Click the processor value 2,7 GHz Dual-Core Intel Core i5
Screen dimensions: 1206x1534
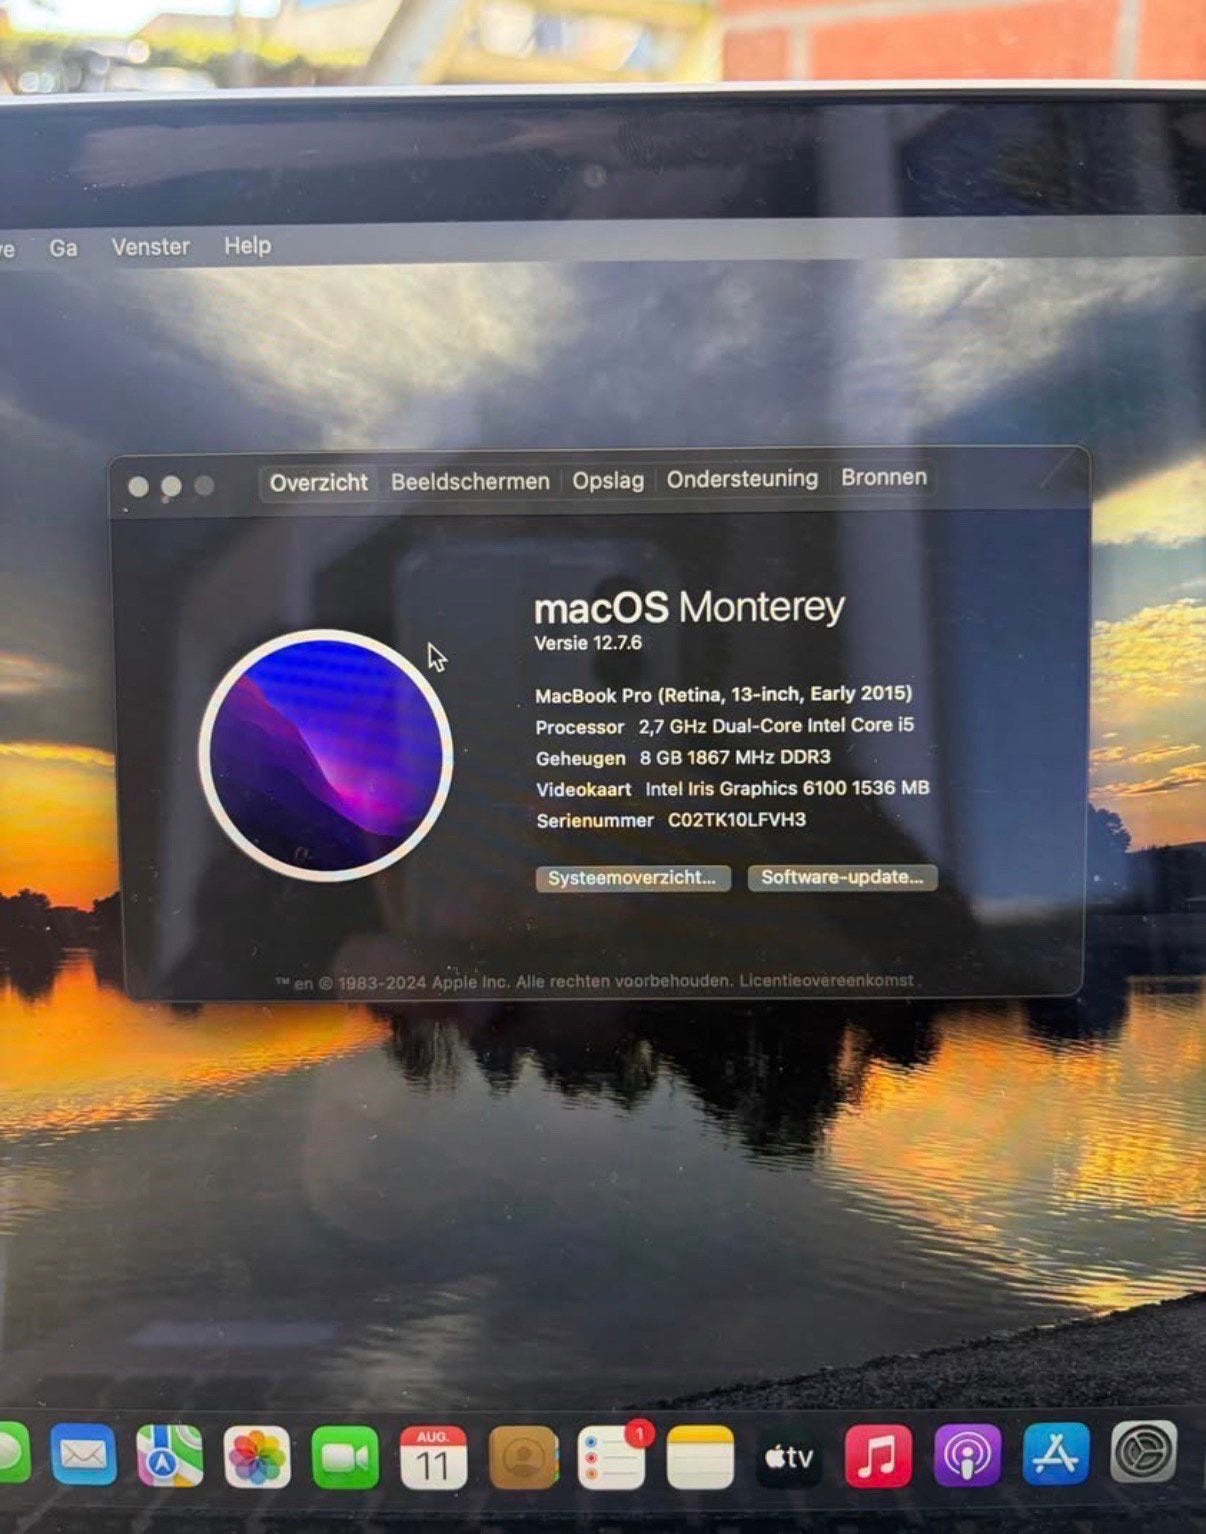click(776, 725)
